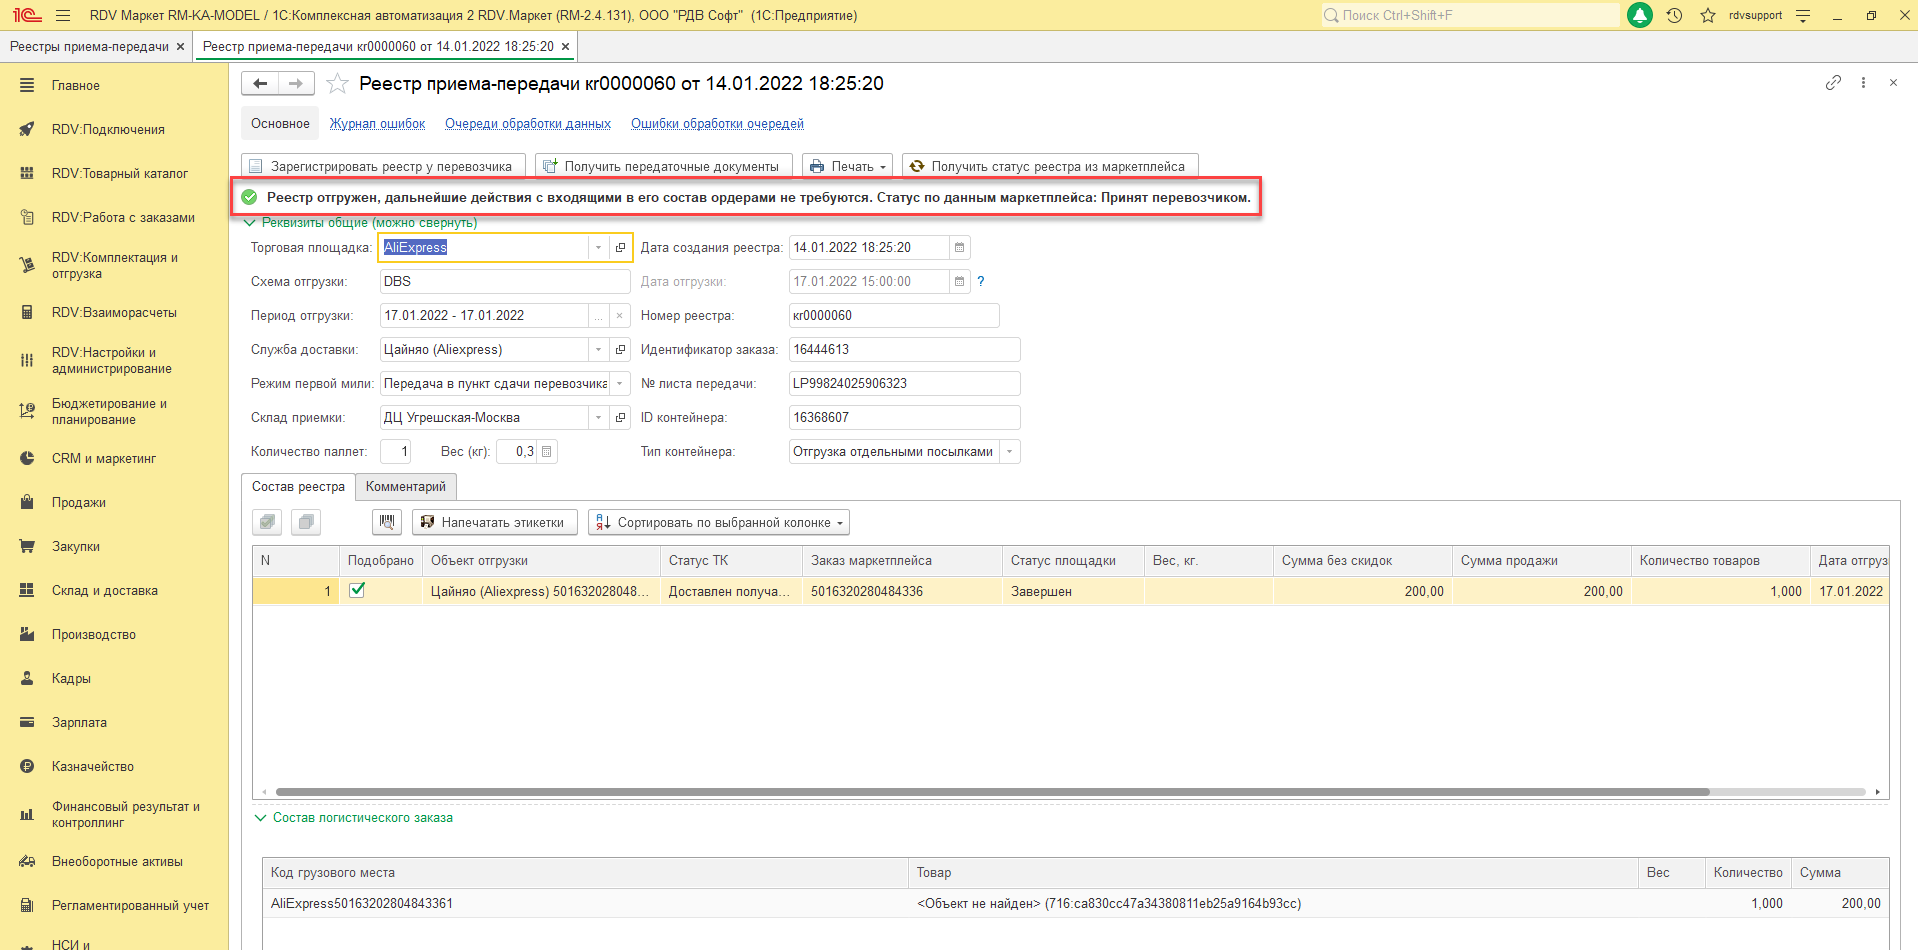Click the Номер реестра input field
The height and width of the screenshot is (950, 1918).
coord(893,316)
